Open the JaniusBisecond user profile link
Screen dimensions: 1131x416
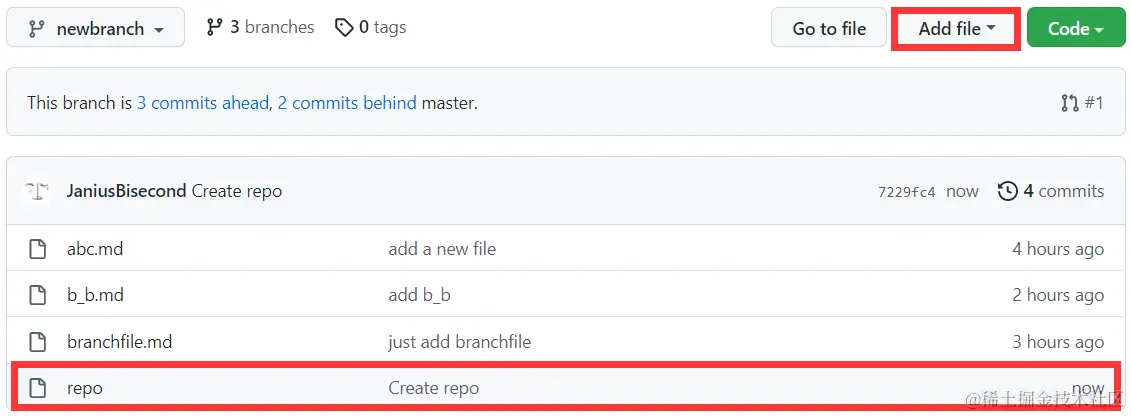(x=126, y=192)
